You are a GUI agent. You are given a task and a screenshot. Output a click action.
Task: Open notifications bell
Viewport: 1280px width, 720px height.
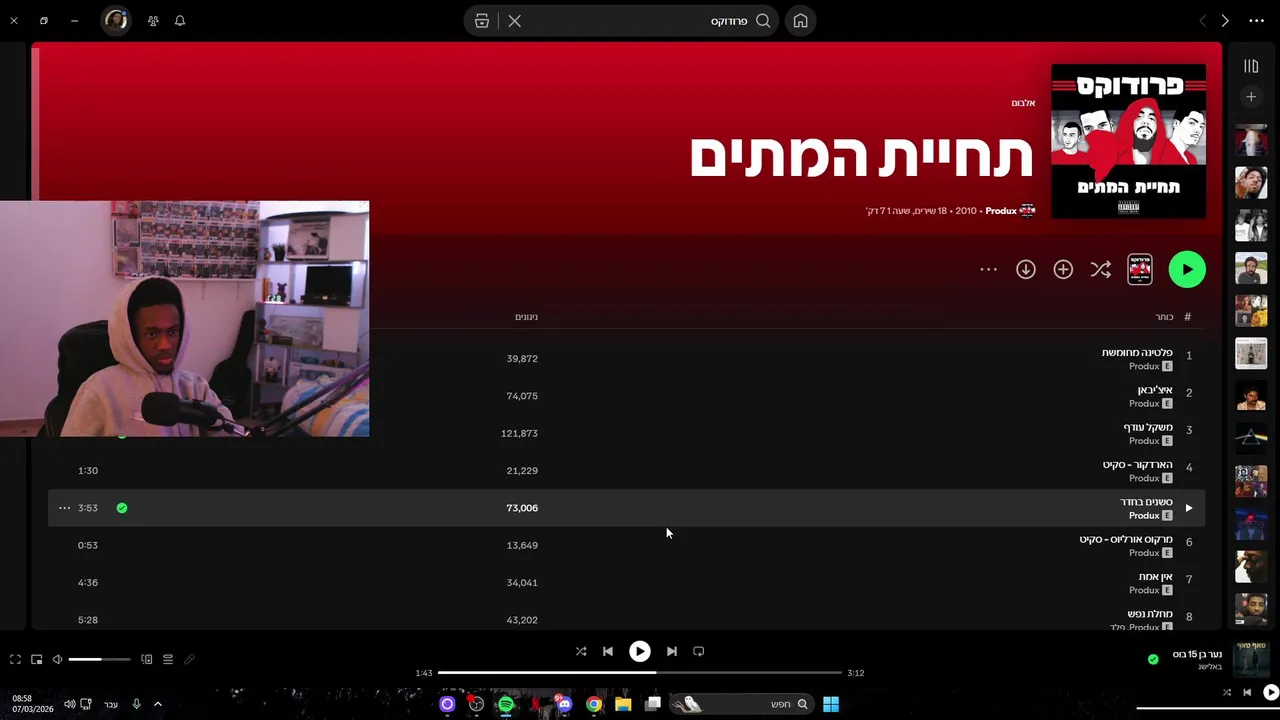pos(180,21)
